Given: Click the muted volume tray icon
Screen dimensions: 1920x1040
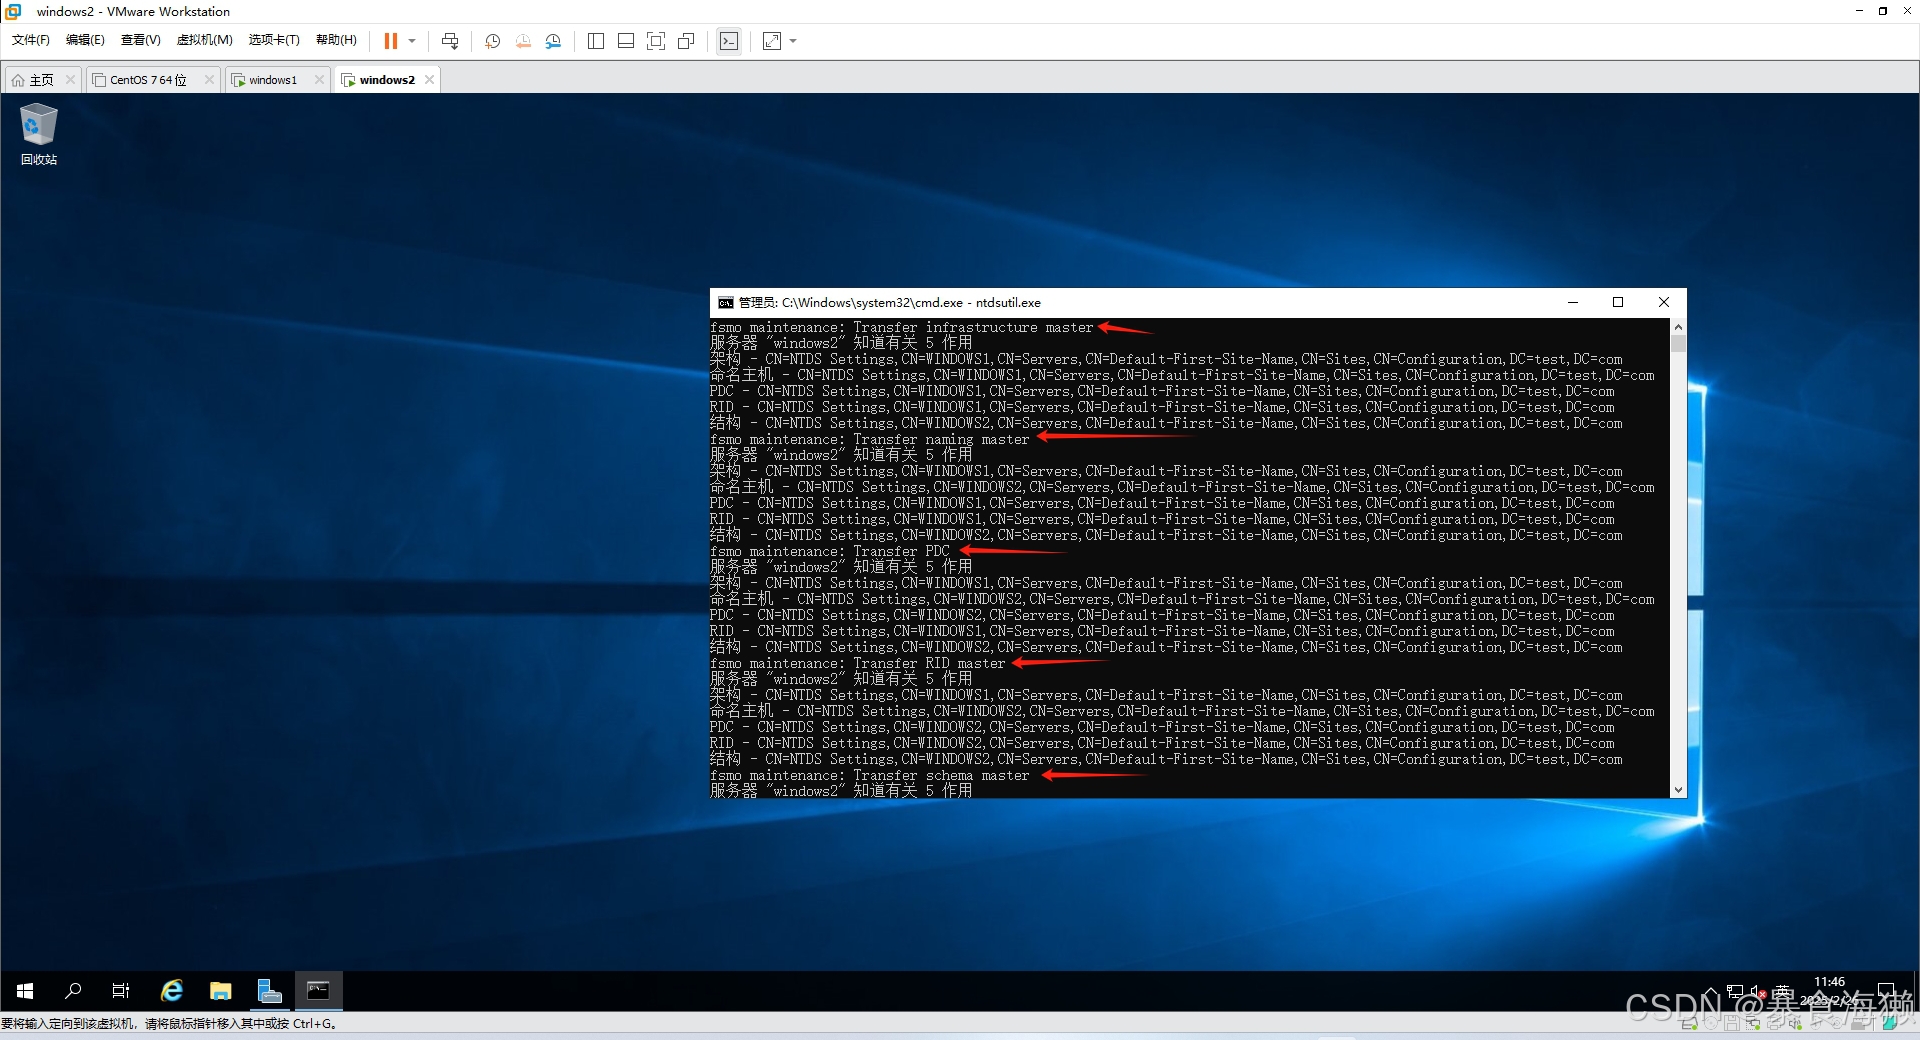Looking at the screenshot, I should 1757,992.
